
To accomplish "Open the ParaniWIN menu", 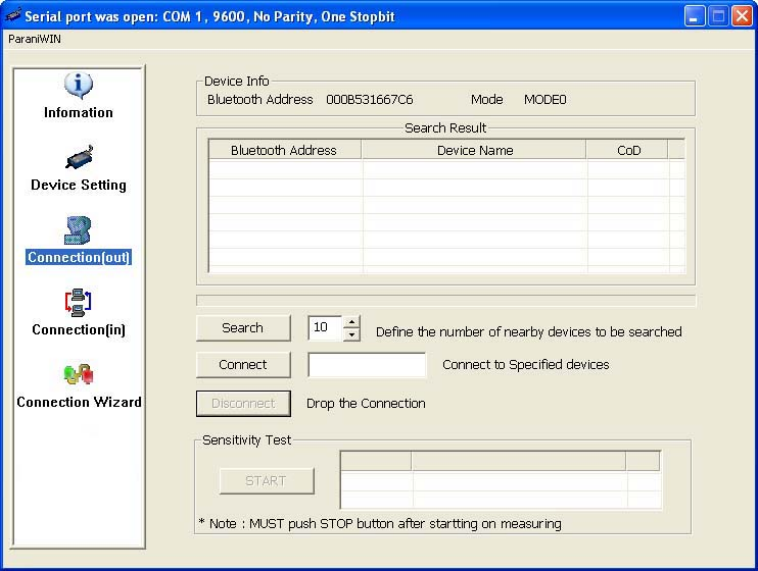I will point(34,39).
